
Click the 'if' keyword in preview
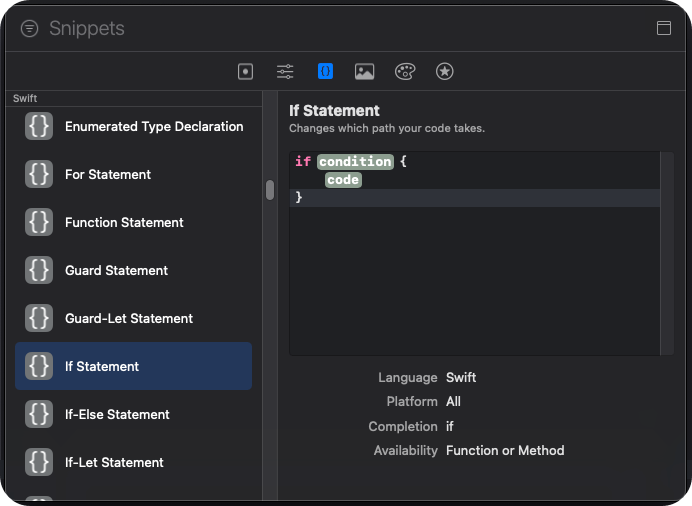[x=303, y=162]
